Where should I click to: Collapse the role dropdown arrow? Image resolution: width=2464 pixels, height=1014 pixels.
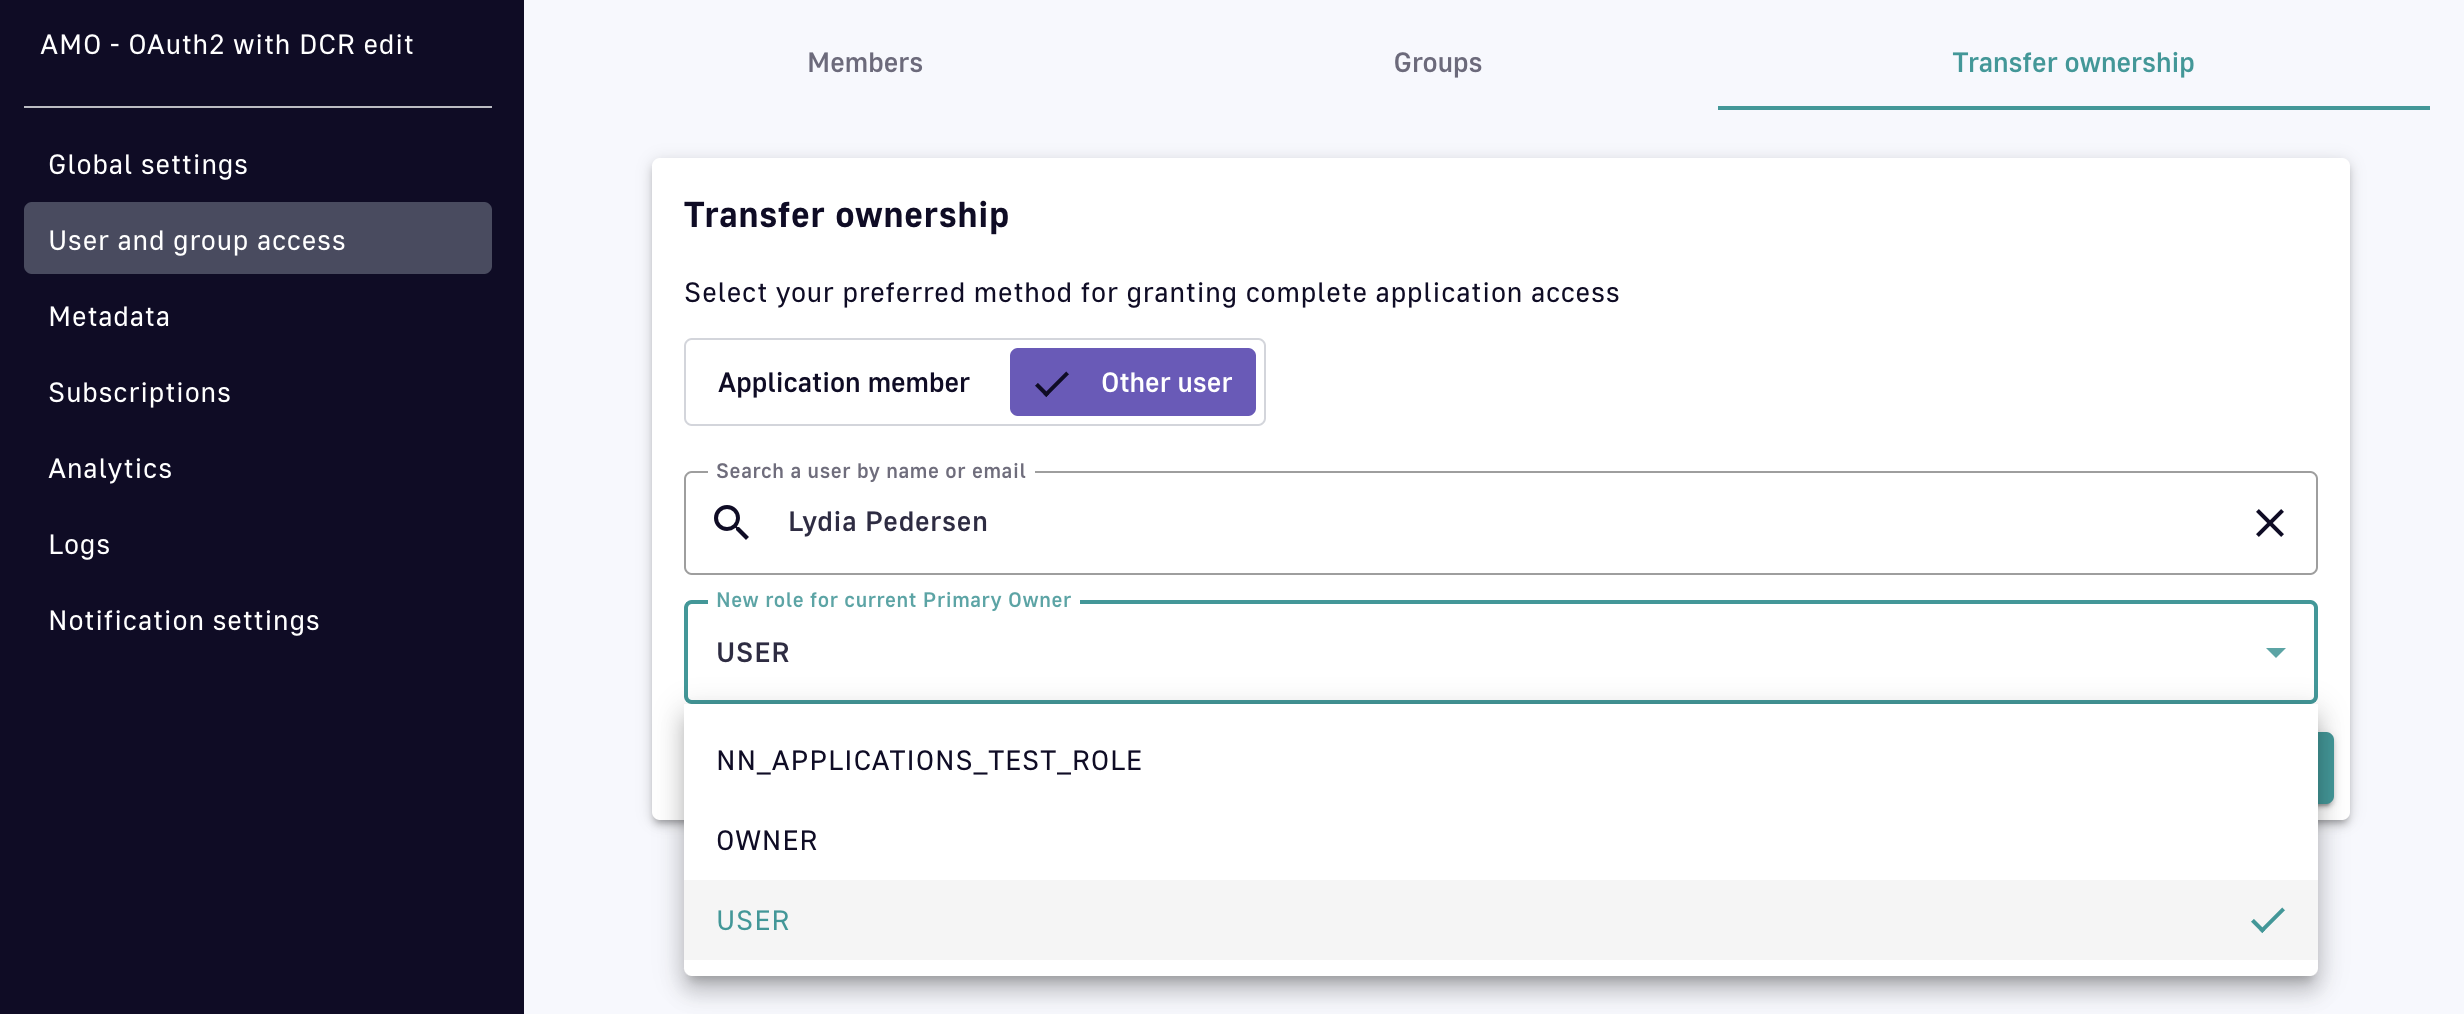(2275, 653)
